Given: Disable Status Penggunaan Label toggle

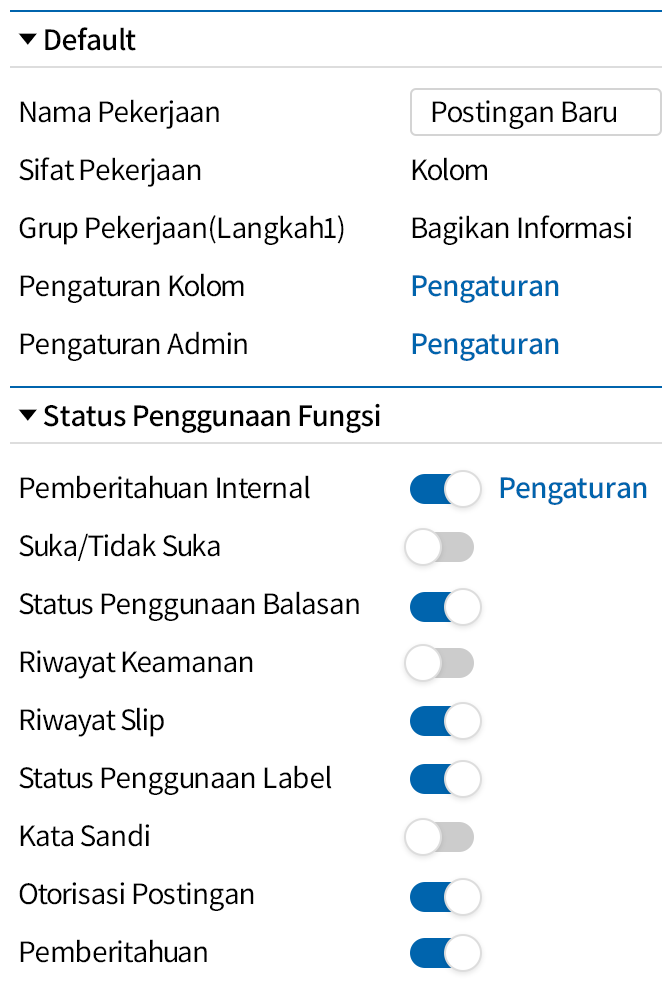Looking at the screenshot, I should [x=445, y=779].
